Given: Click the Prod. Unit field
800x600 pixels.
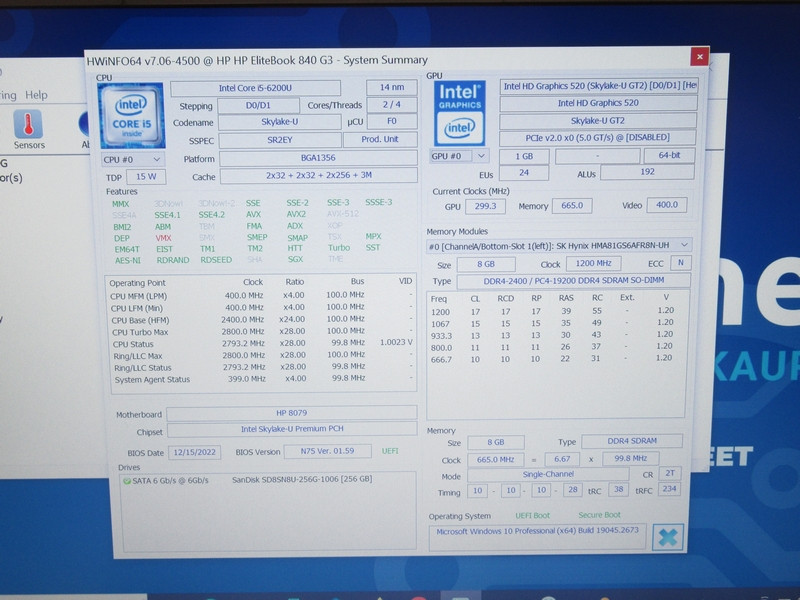Looking at the screenshot, I should (380, 139).
